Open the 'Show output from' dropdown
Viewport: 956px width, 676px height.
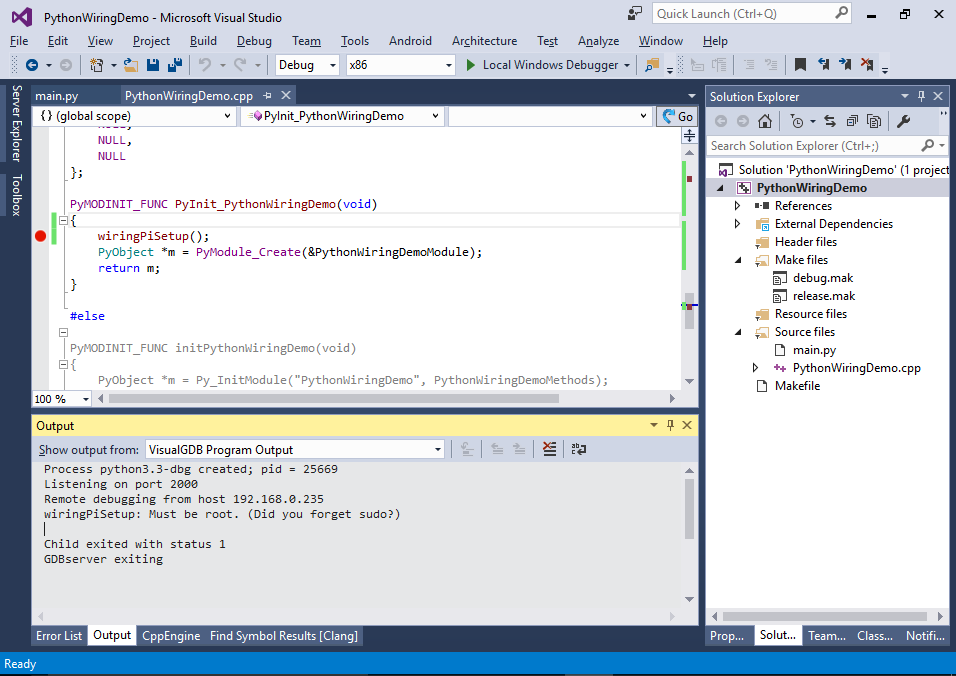295,450
